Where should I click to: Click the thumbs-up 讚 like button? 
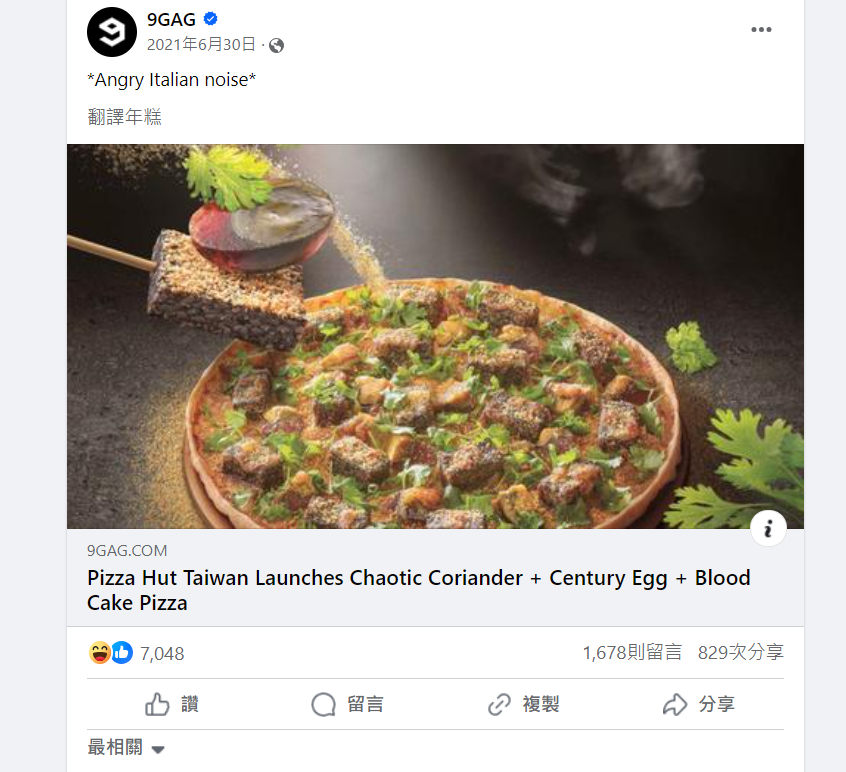(172, 704)
